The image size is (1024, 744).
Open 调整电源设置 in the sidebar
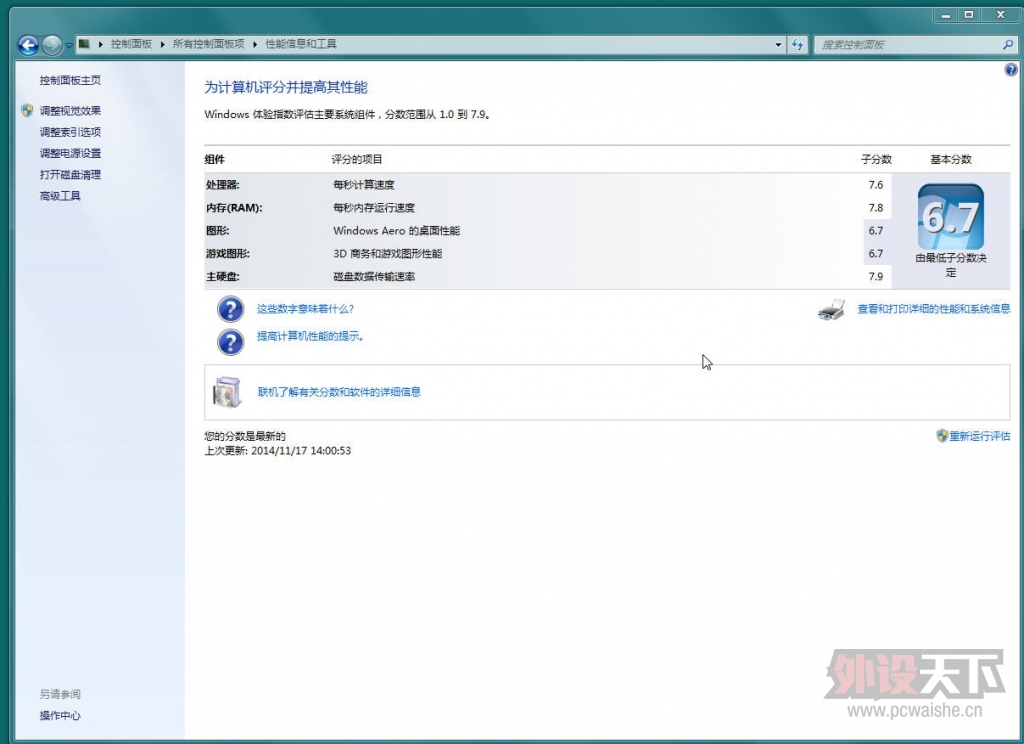pos(70,154)
